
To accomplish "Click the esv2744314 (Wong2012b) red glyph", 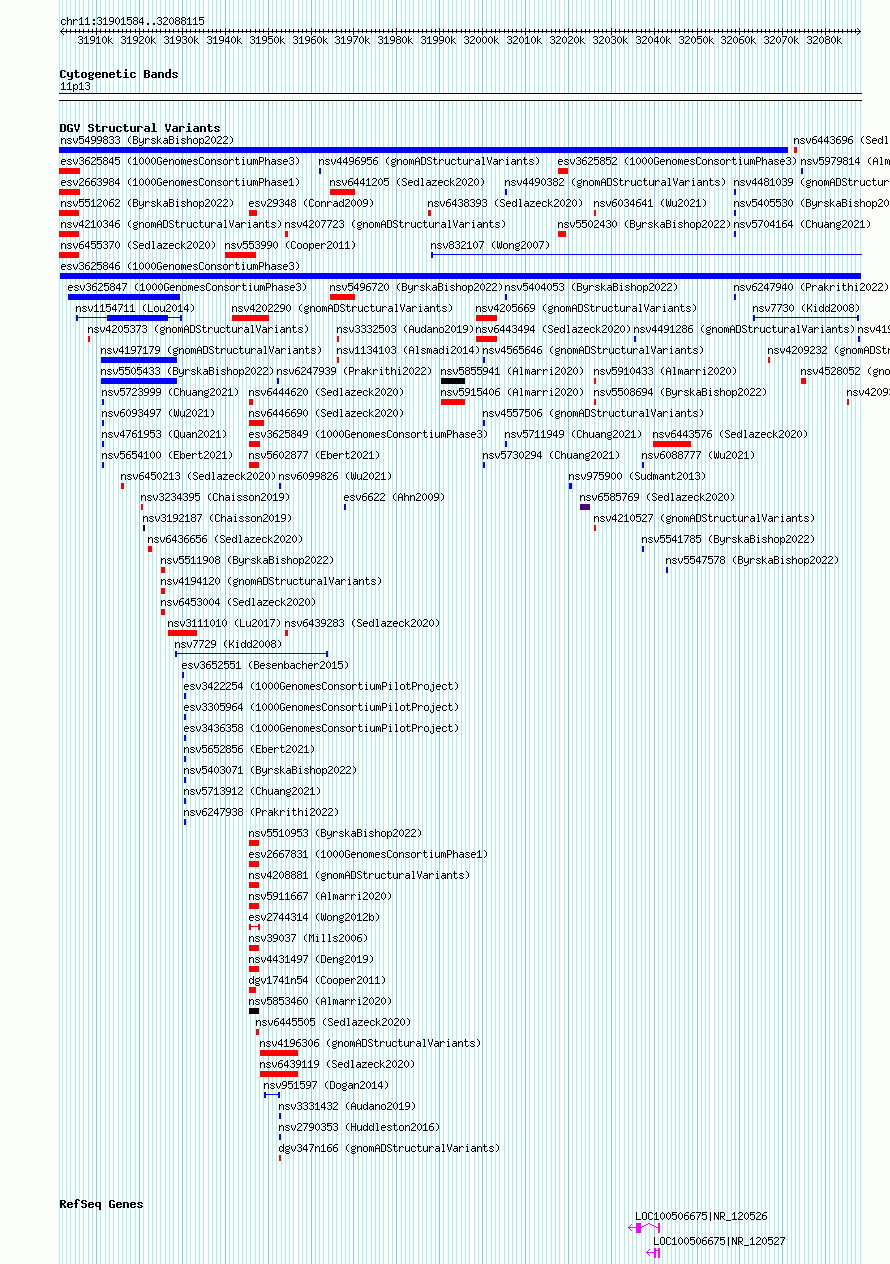I will coord(254,927).
